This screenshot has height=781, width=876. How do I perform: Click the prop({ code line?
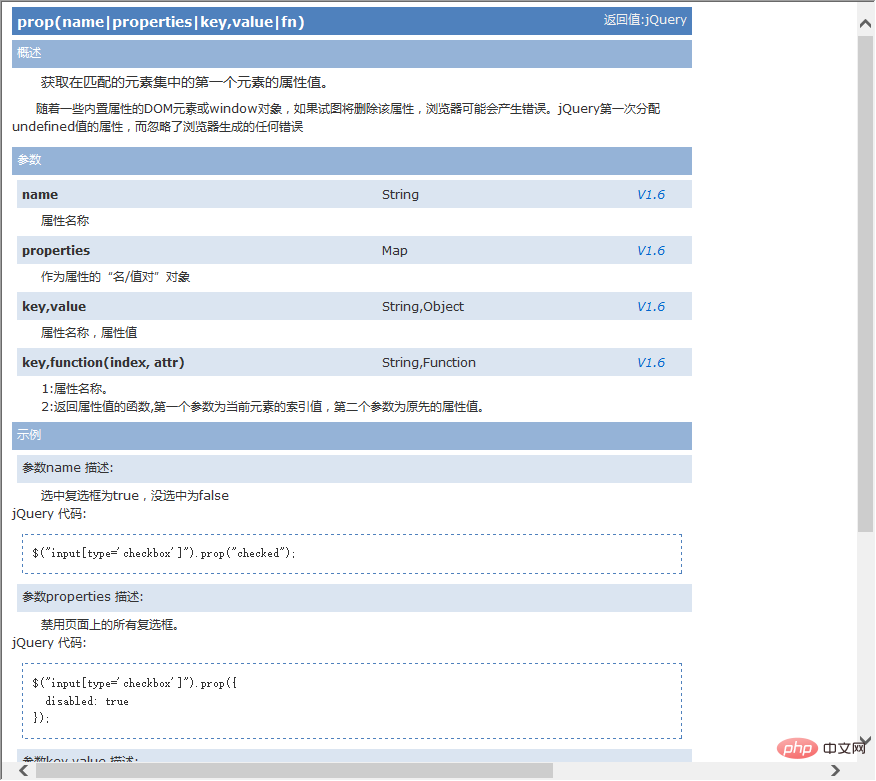134,683
